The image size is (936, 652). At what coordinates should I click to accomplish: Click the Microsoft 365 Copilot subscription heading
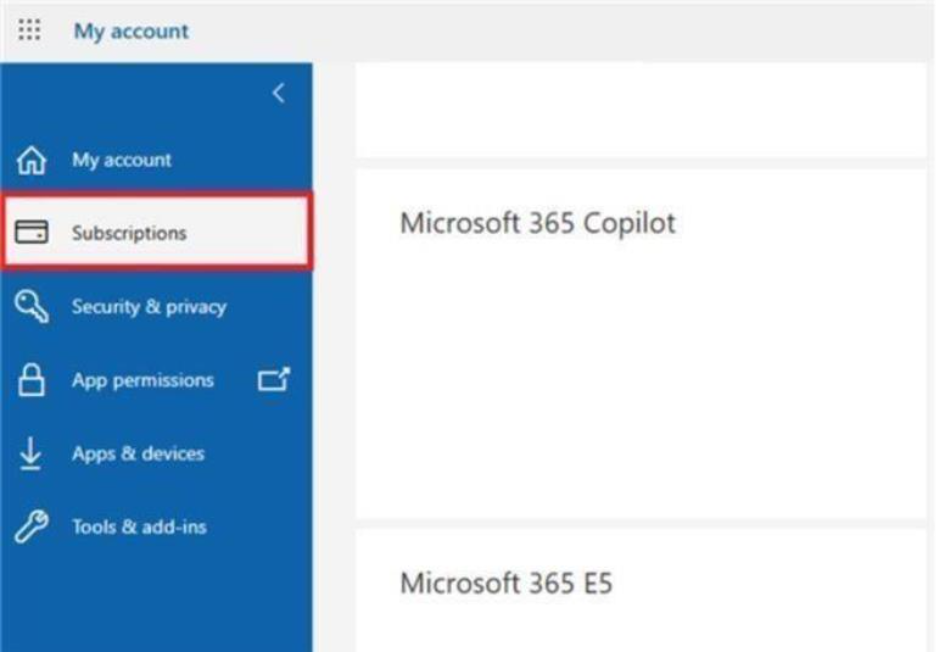(537, 223)
